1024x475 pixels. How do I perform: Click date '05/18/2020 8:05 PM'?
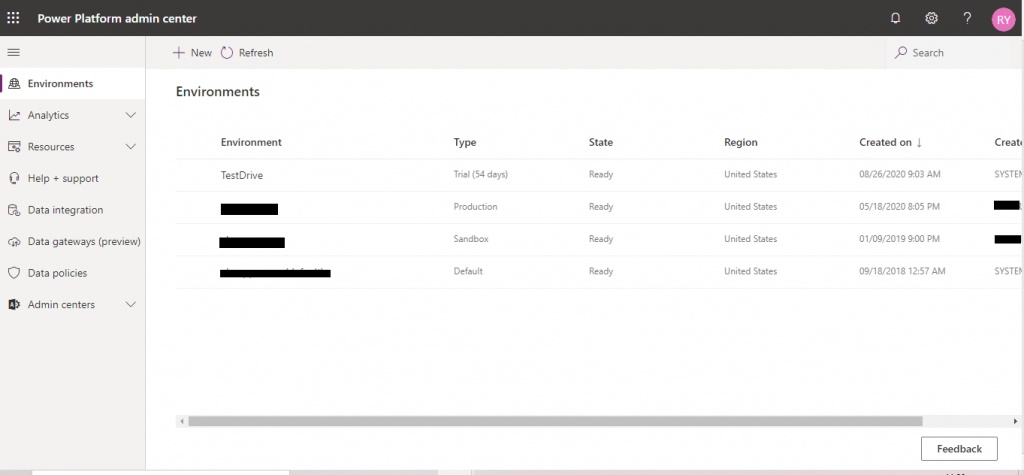pos(899,206)
